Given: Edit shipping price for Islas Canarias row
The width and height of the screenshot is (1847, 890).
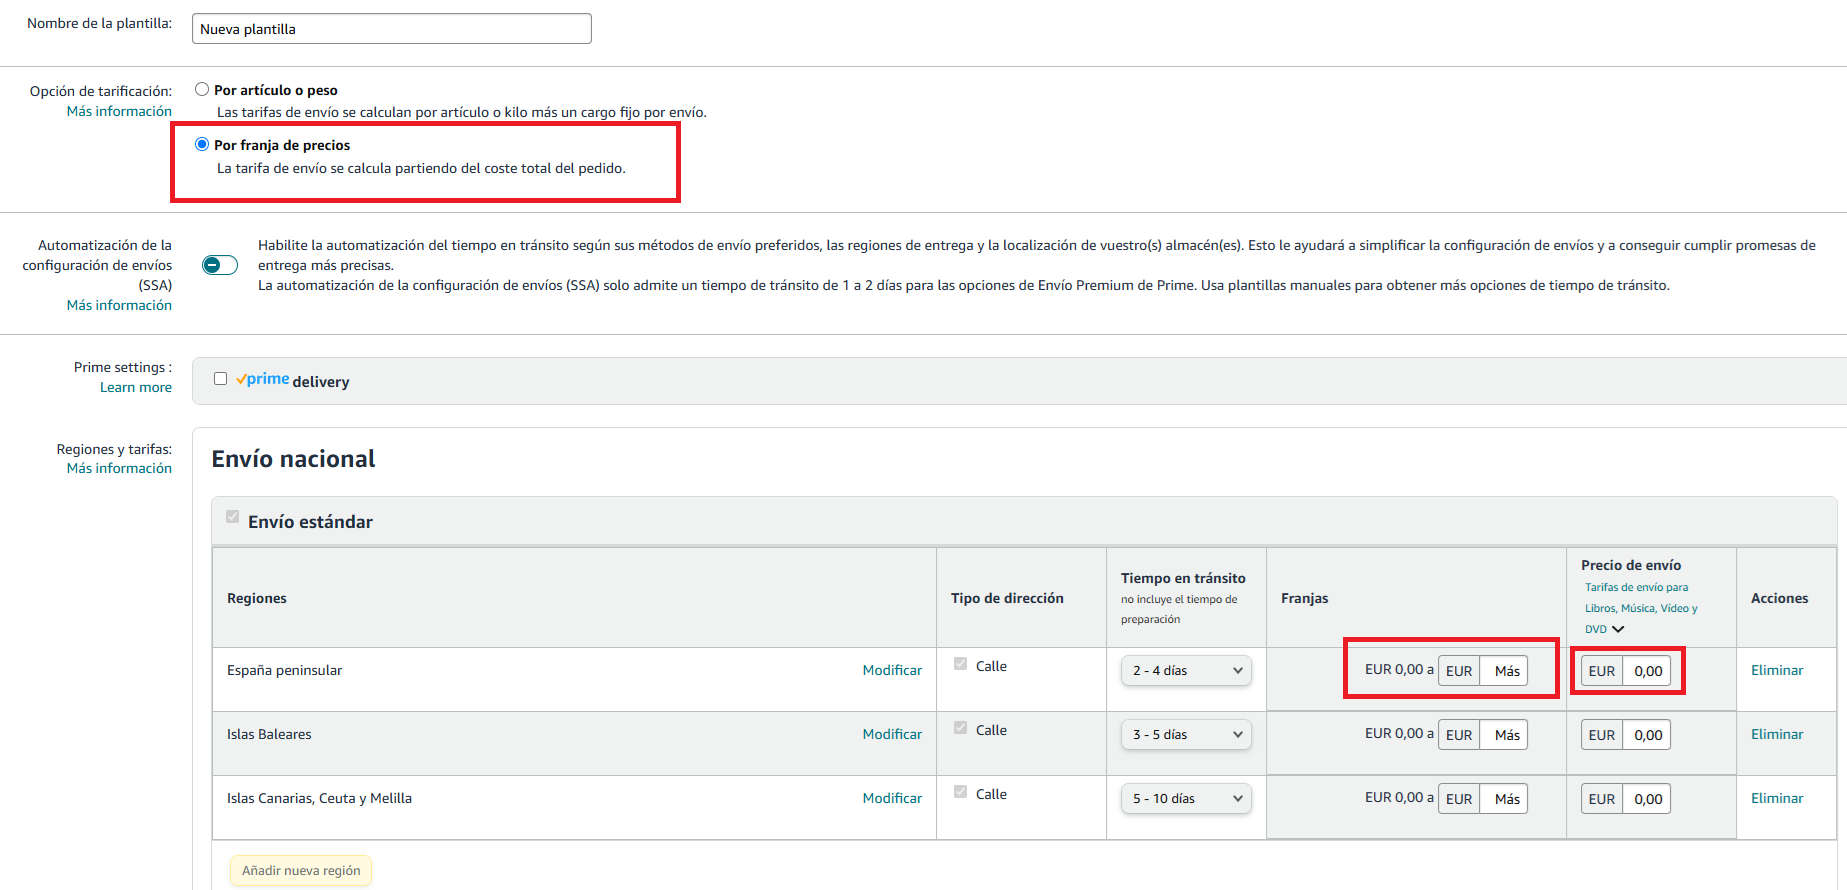Looking at the screenshot, I should 1647,799.
